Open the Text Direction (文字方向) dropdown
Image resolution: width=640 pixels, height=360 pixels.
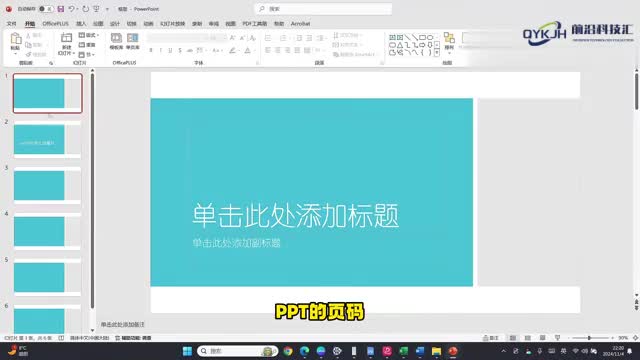(x=348, y=36)
